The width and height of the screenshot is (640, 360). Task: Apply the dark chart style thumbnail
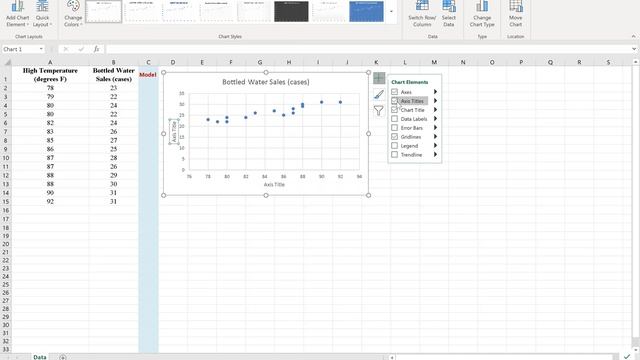(x=291, y=11)
